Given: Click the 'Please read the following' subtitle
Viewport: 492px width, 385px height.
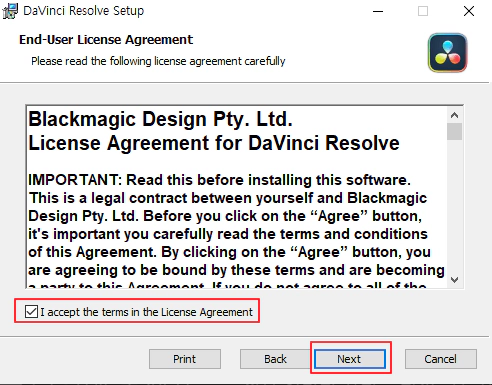Looking at the screenshot, I should pos(158,61).
